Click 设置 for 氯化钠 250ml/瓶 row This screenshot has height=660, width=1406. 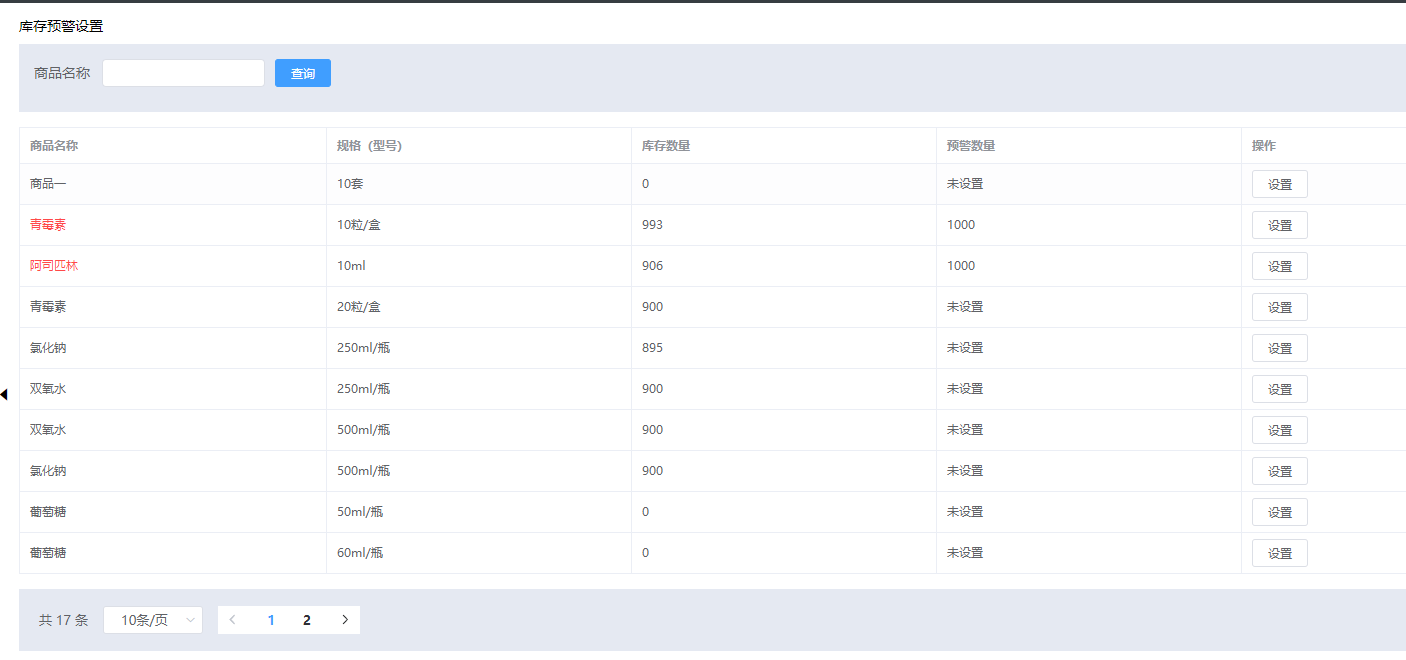coord(1279,348)
